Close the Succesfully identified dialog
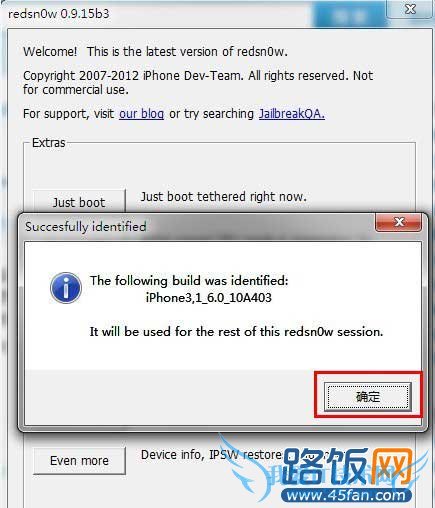435x508 pixels. pyautogui.click(x=399, y=222)
